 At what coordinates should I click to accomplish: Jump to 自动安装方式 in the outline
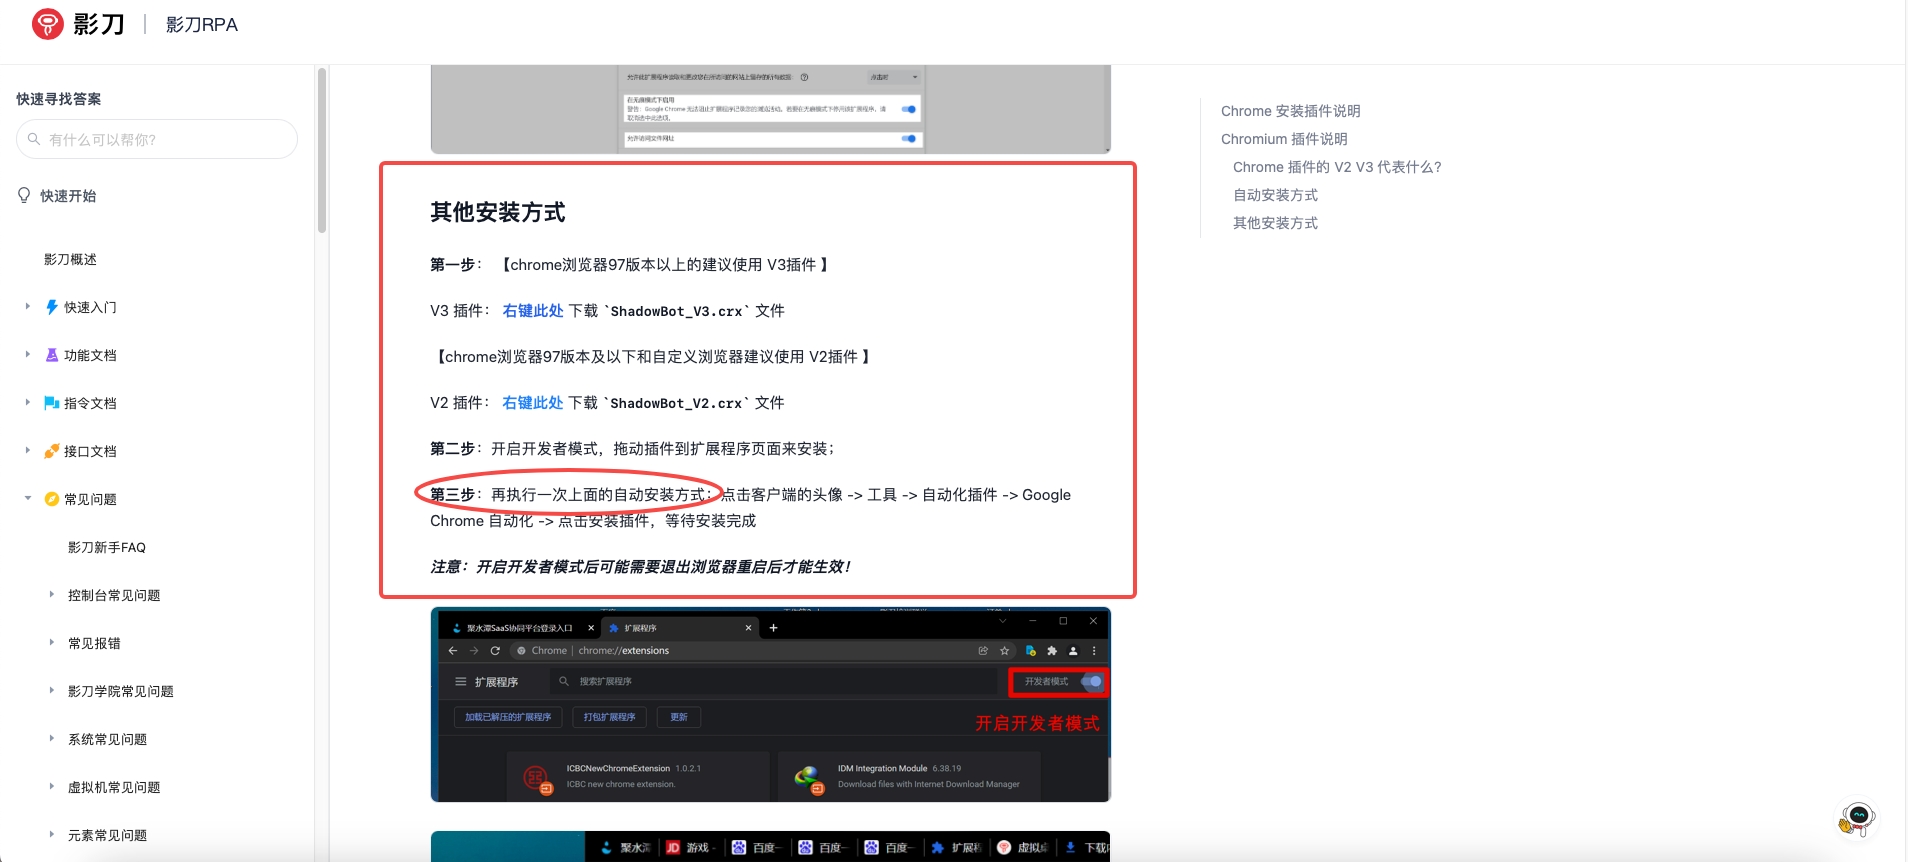click(1275, 195)
